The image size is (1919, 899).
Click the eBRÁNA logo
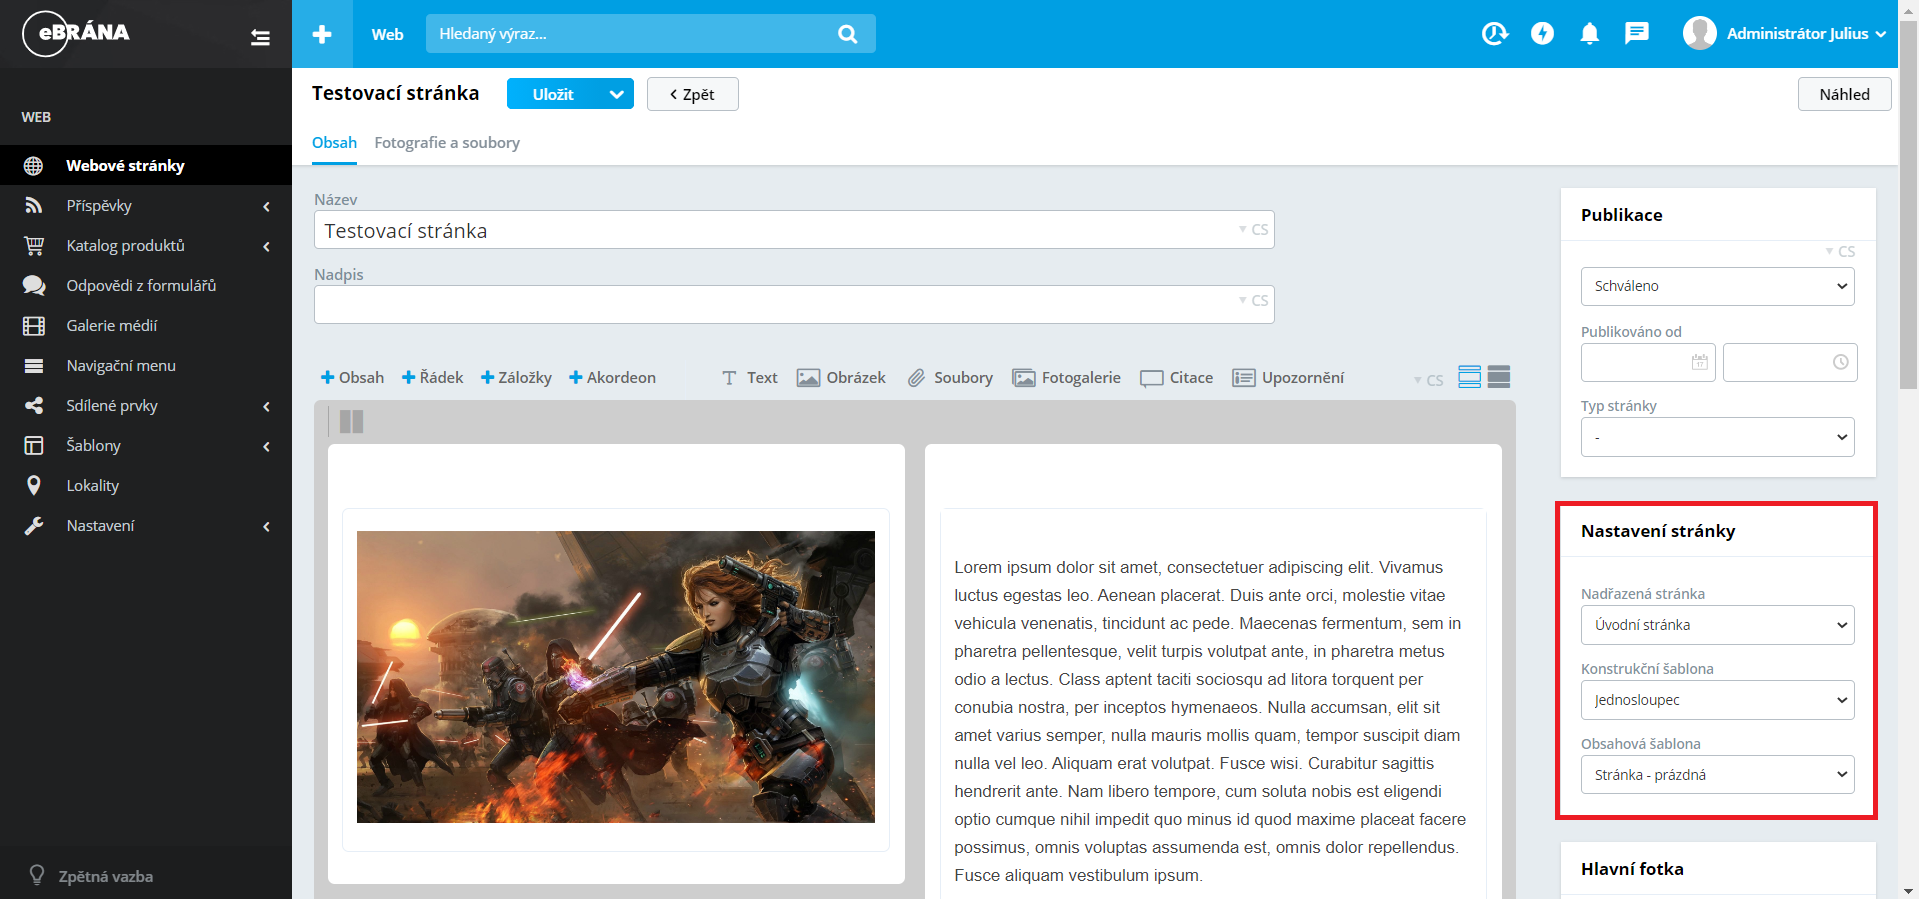pyautogui.click(x=76, y=33)
